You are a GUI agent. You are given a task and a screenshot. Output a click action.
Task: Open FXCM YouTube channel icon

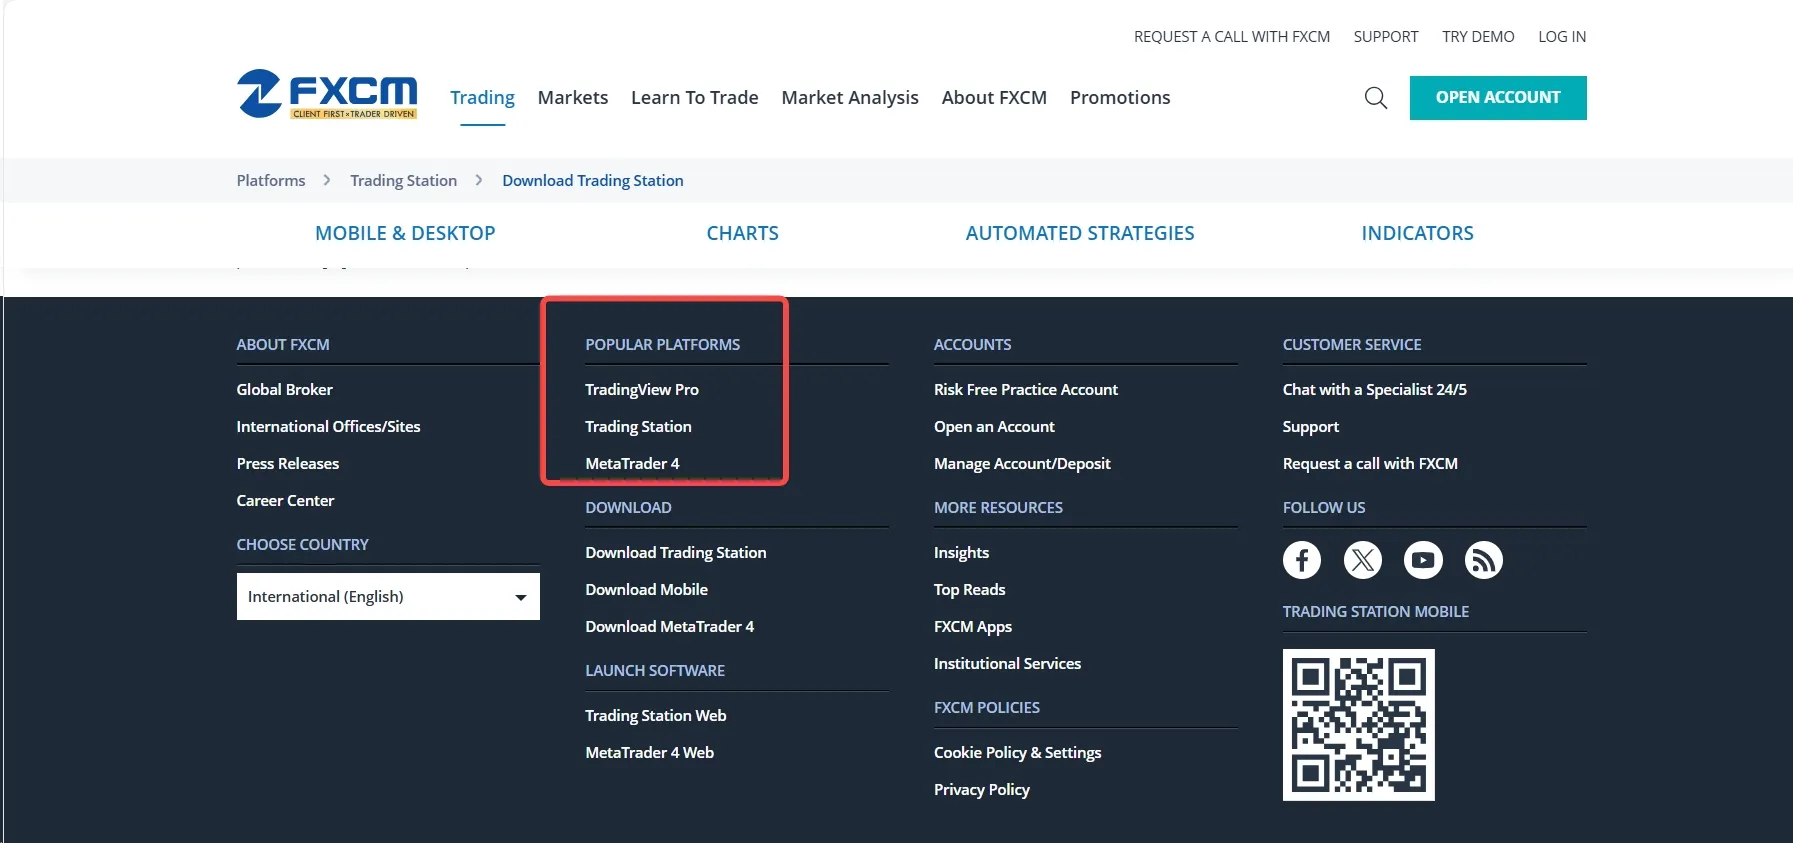coord(1423,560)
